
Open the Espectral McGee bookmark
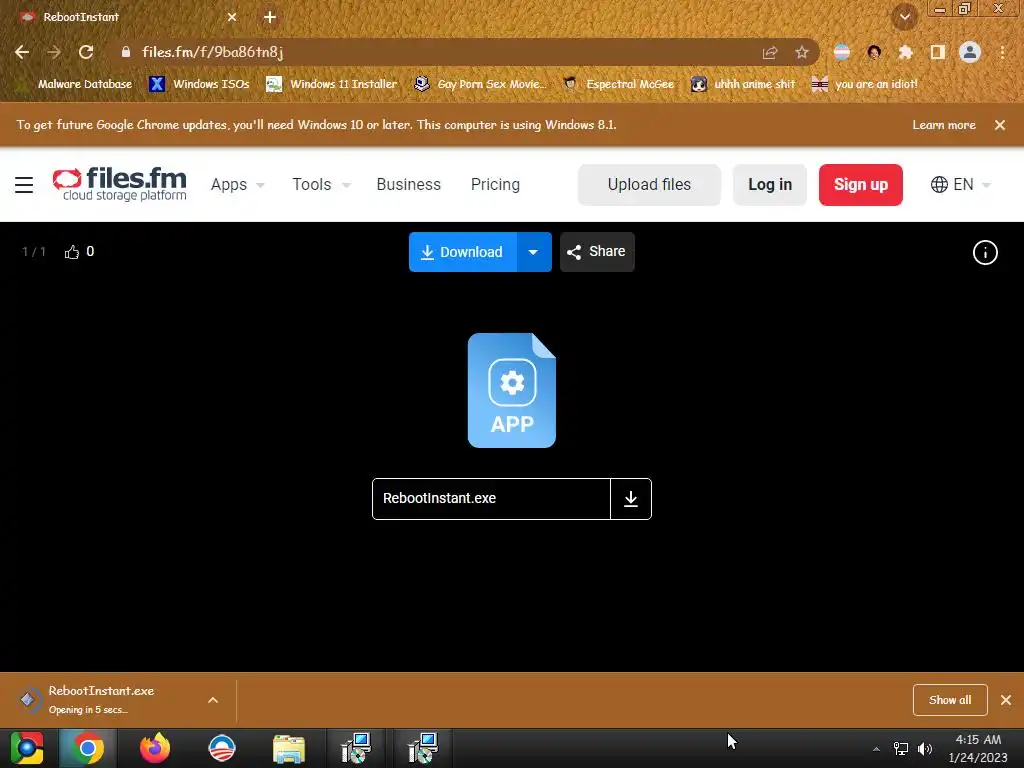[618, 84]
